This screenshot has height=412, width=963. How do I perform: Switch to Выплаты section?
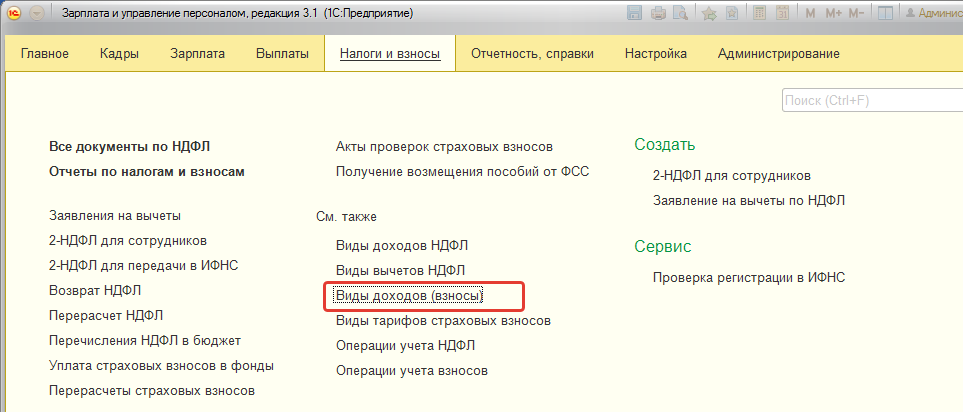(282, 54)
